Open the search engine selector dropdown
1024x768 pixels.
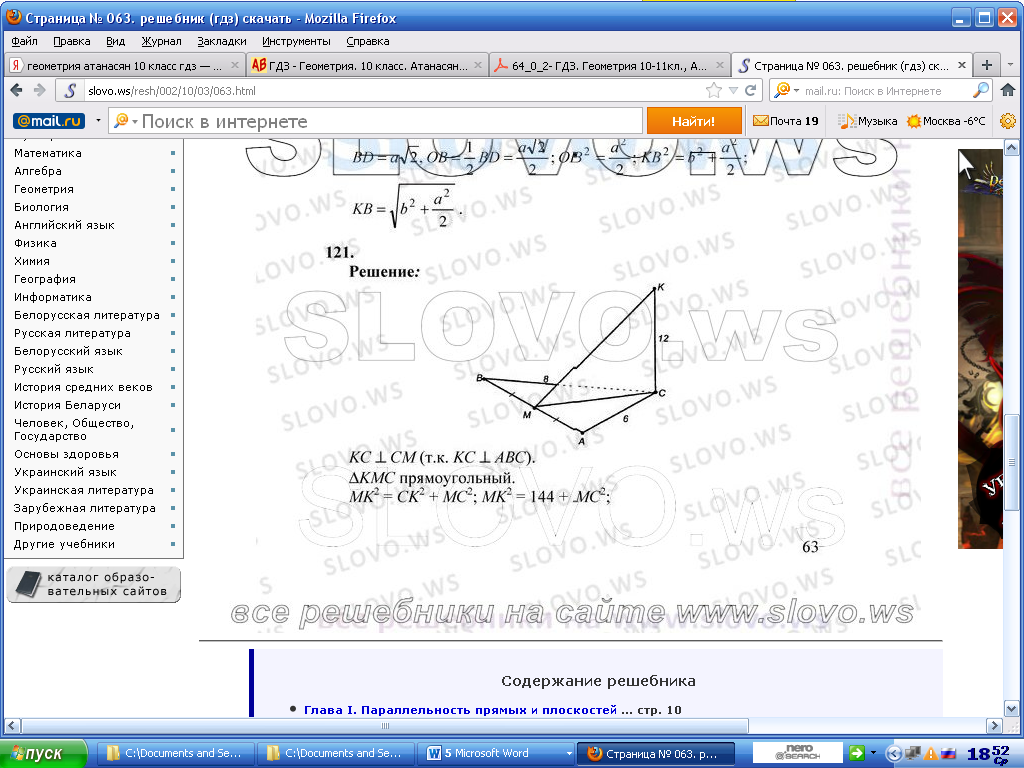(786, 90)
